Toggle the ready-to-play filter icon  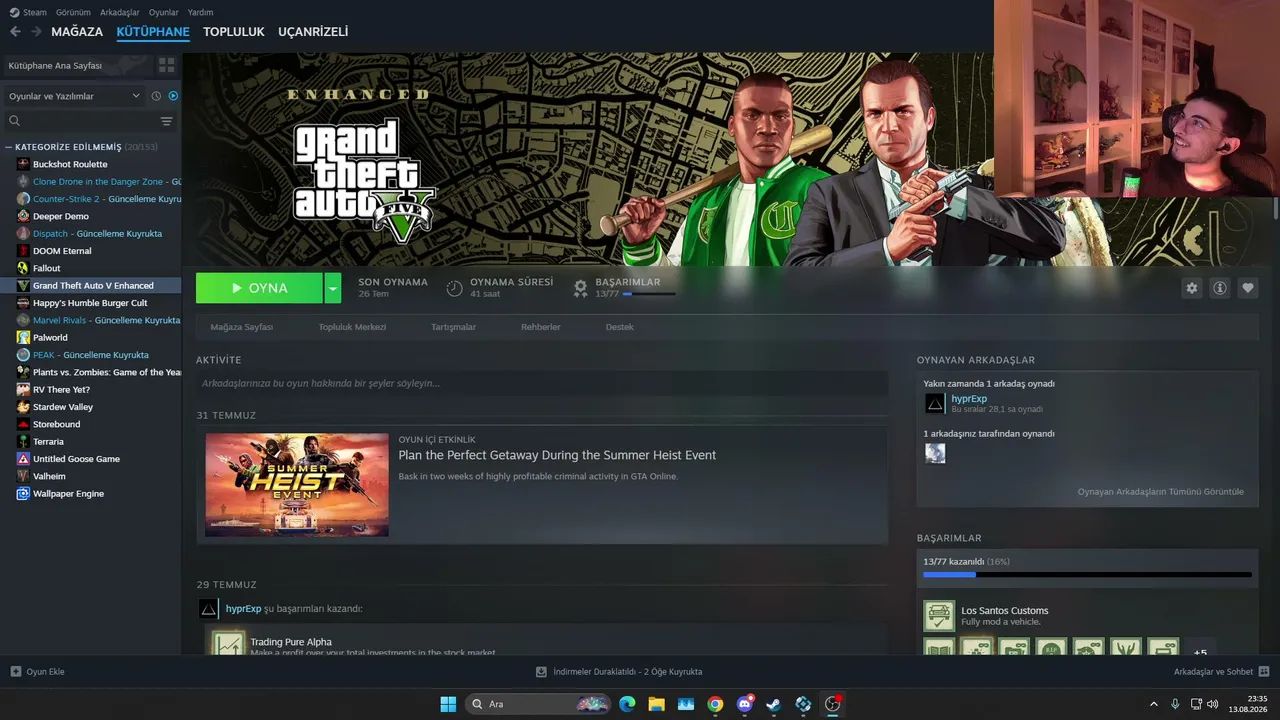click(173, 96)
